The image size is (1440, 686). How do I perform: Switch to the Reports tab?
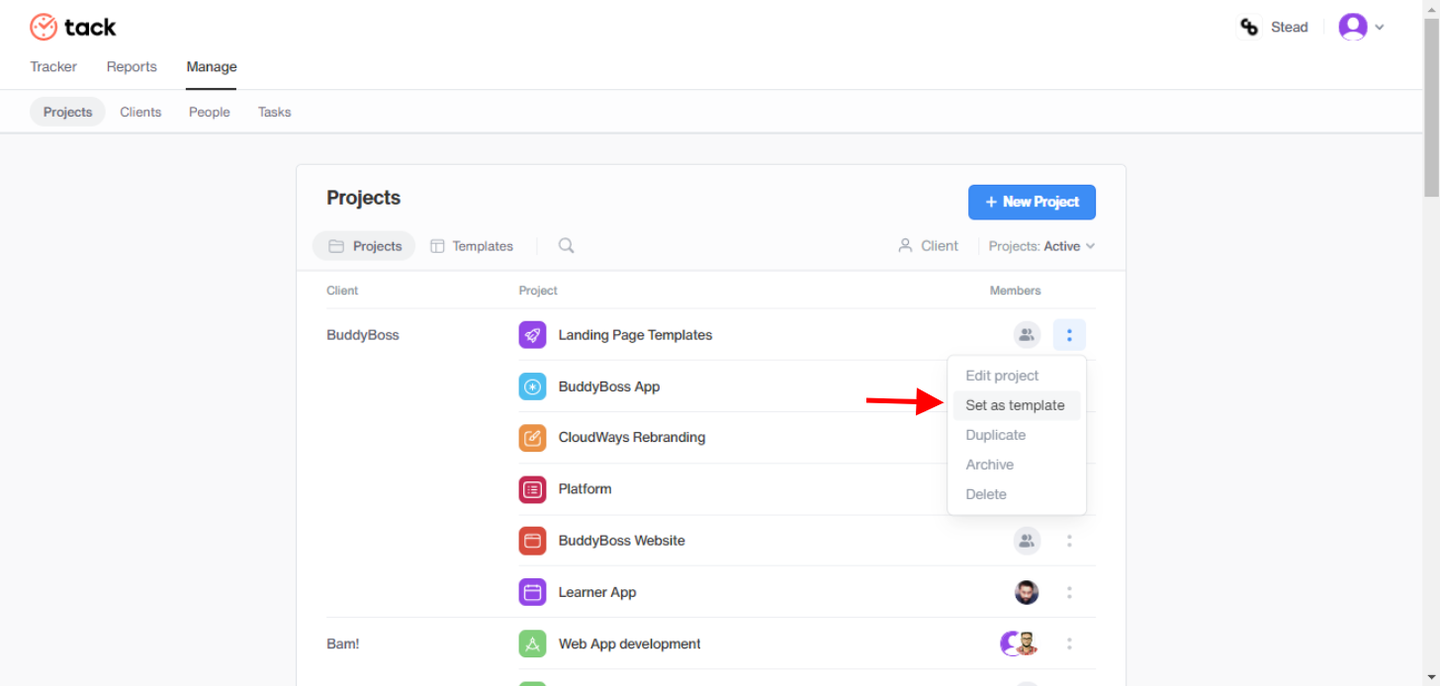click(x=132, y=67)
